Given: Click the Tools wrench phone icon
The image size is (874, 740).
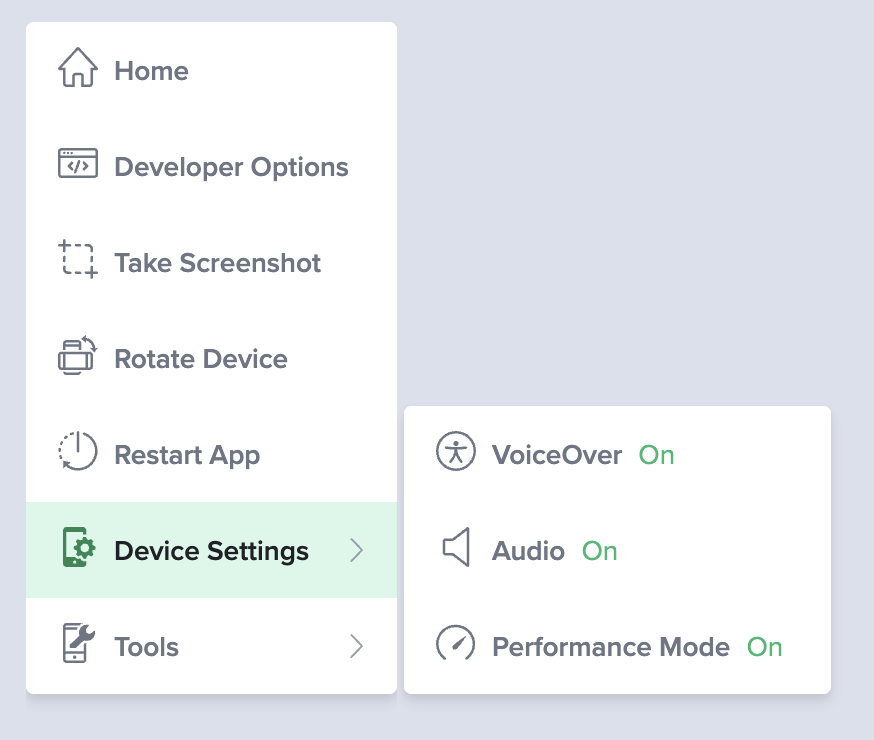Looking at the screenshot, I should click(78, 645).
